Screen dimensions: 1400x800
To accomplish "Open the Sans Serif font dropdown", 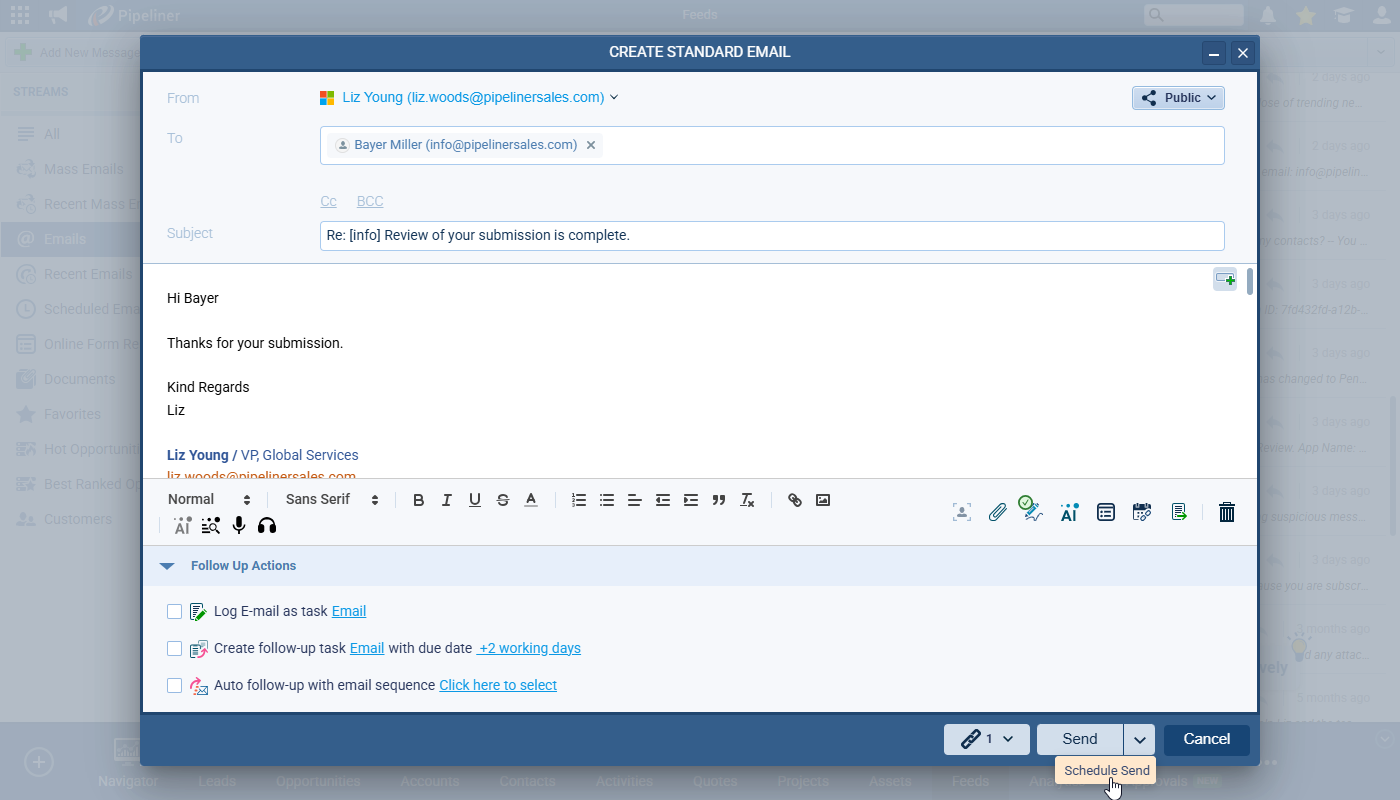I will [x=332, y=500].
